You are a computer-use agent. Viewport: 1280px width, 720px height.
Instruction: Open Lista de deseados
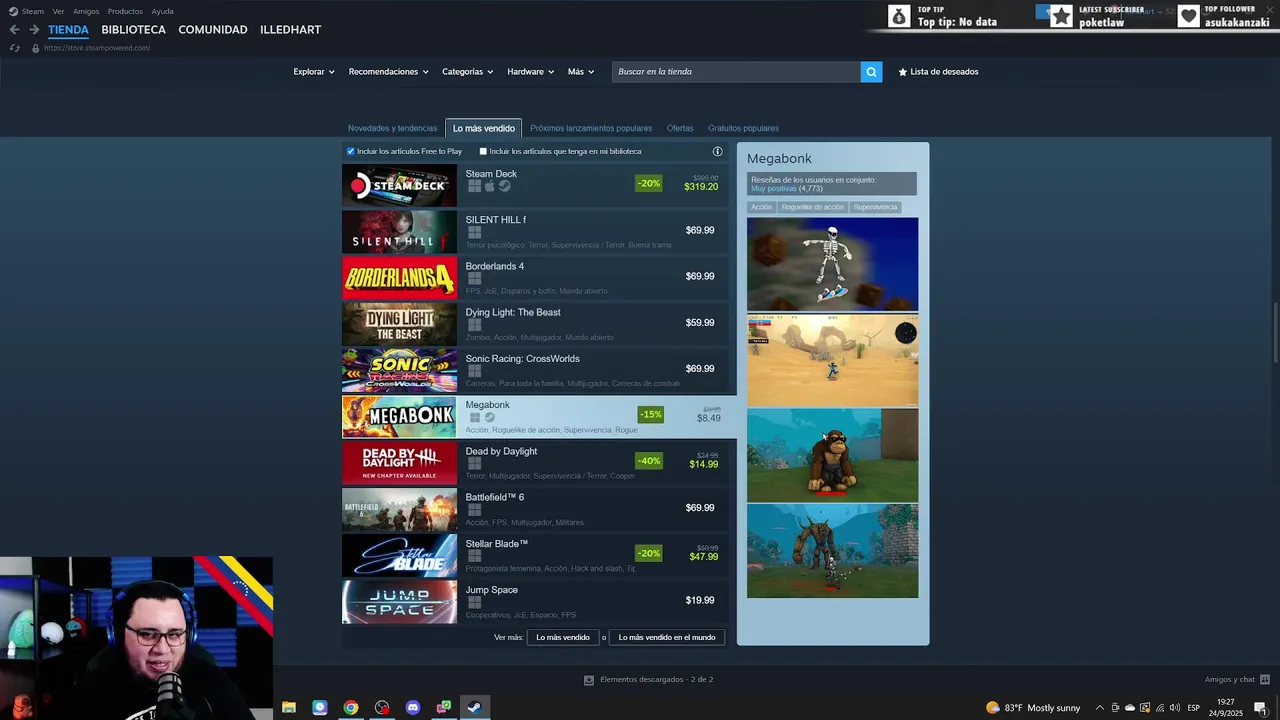(938, 72)
